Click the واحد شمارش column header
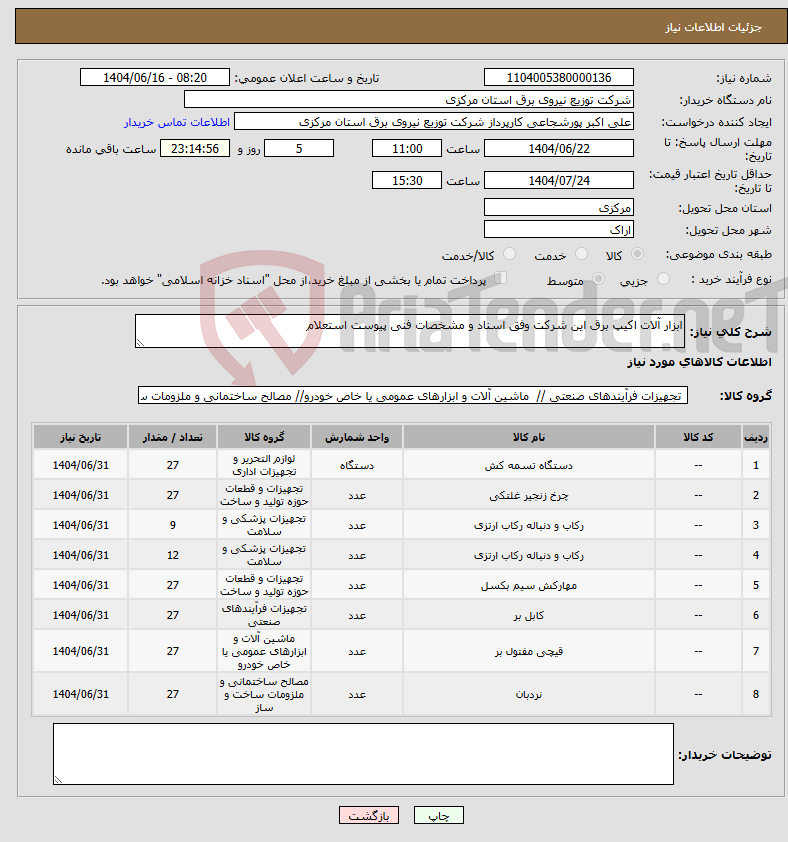Image resolution: width=788 pixels, height=842 pixels. pyautogui.click(x=357, y=437)
